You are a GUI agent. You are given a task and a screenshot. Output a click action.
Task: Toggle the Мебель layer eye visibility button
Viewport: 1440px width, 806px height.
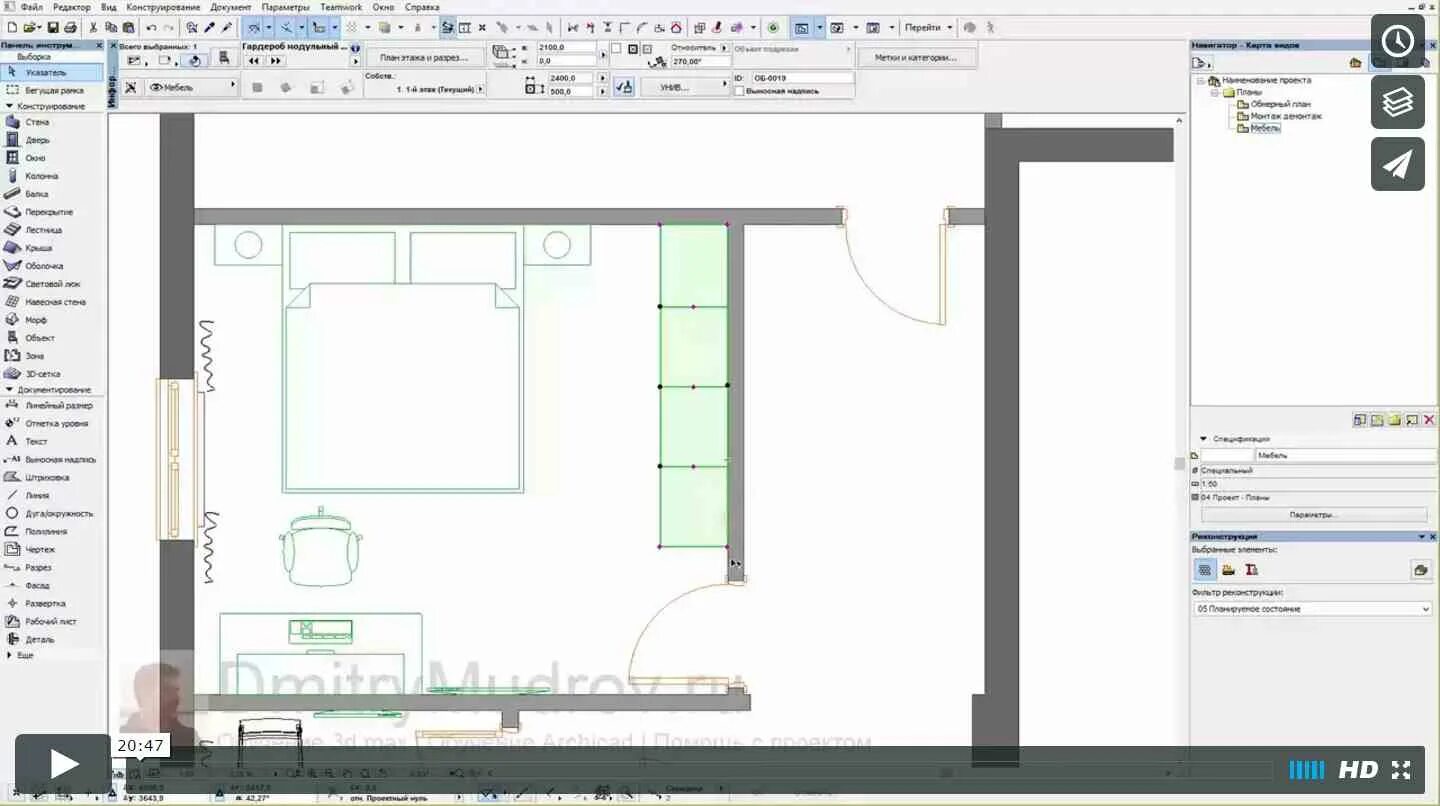point(157,88)
